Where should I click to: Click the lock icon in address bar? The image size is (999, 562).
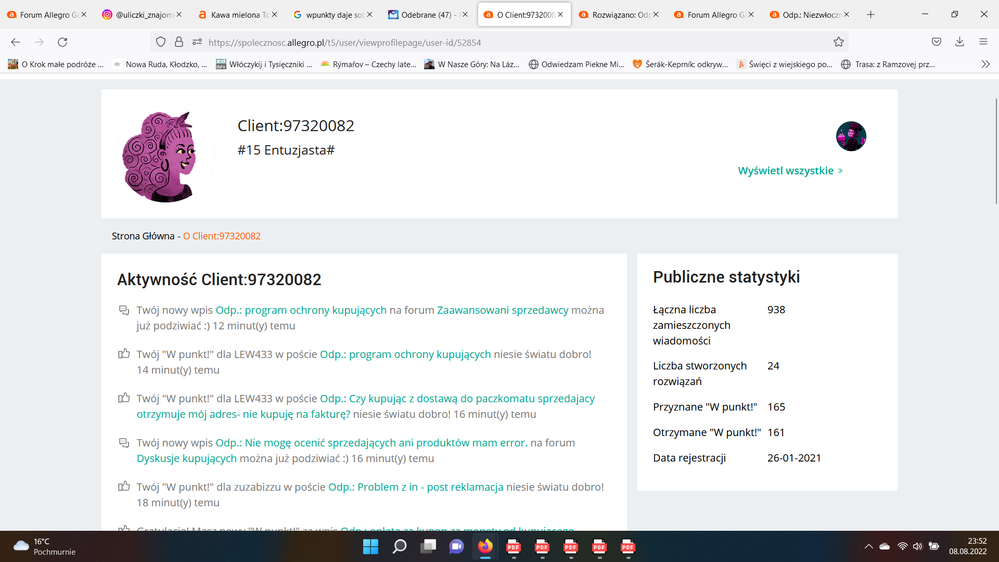click(179, 42)
